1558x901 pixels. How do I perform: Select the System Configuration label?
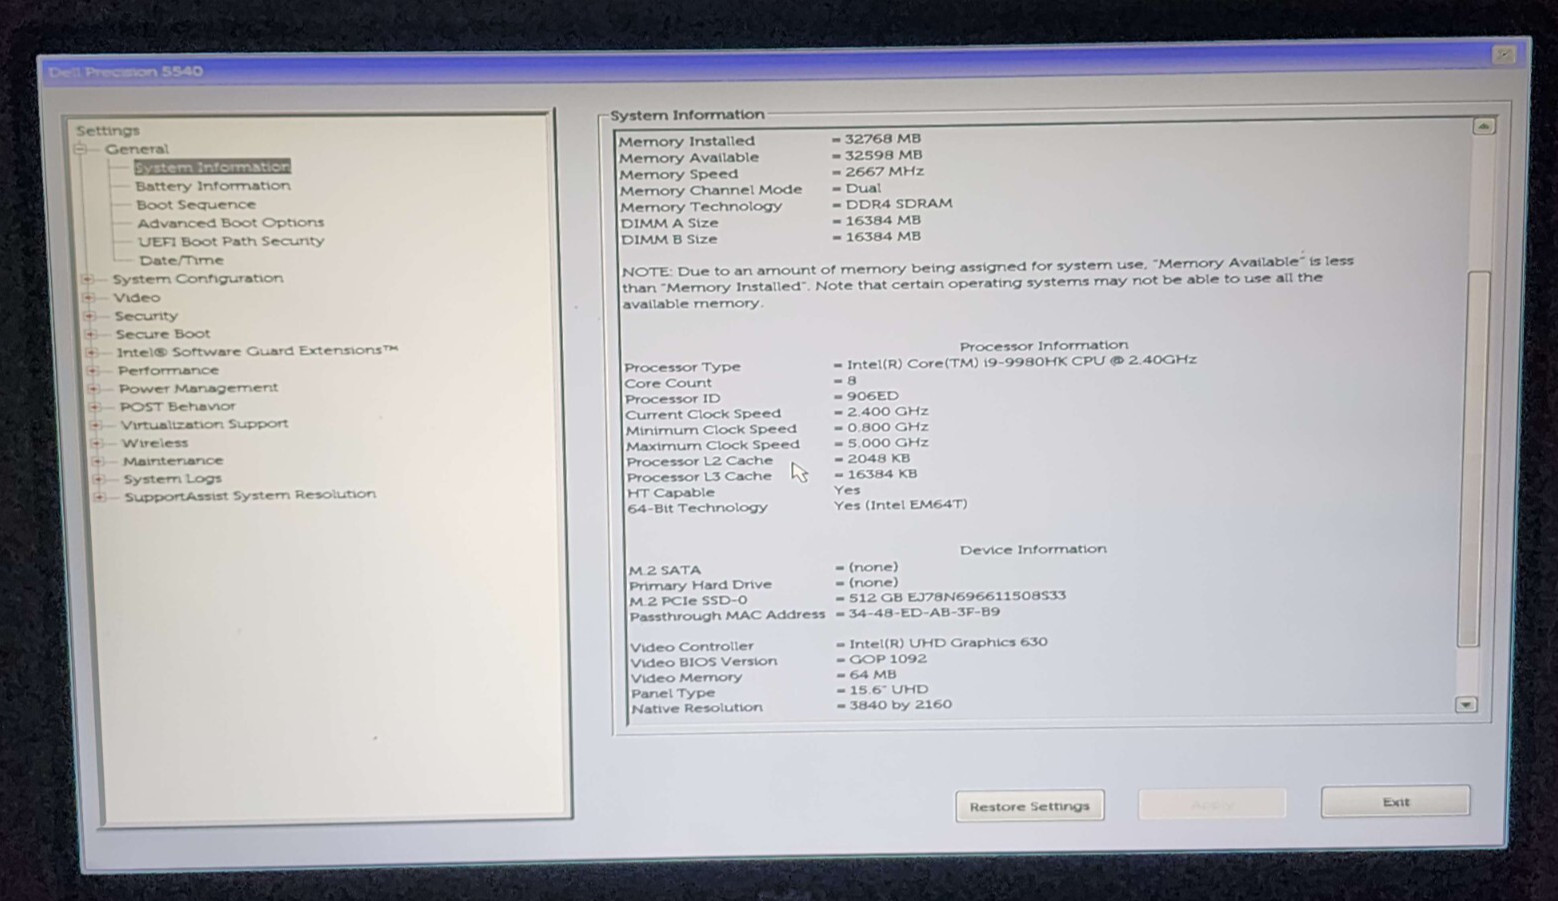coord(198,278)
